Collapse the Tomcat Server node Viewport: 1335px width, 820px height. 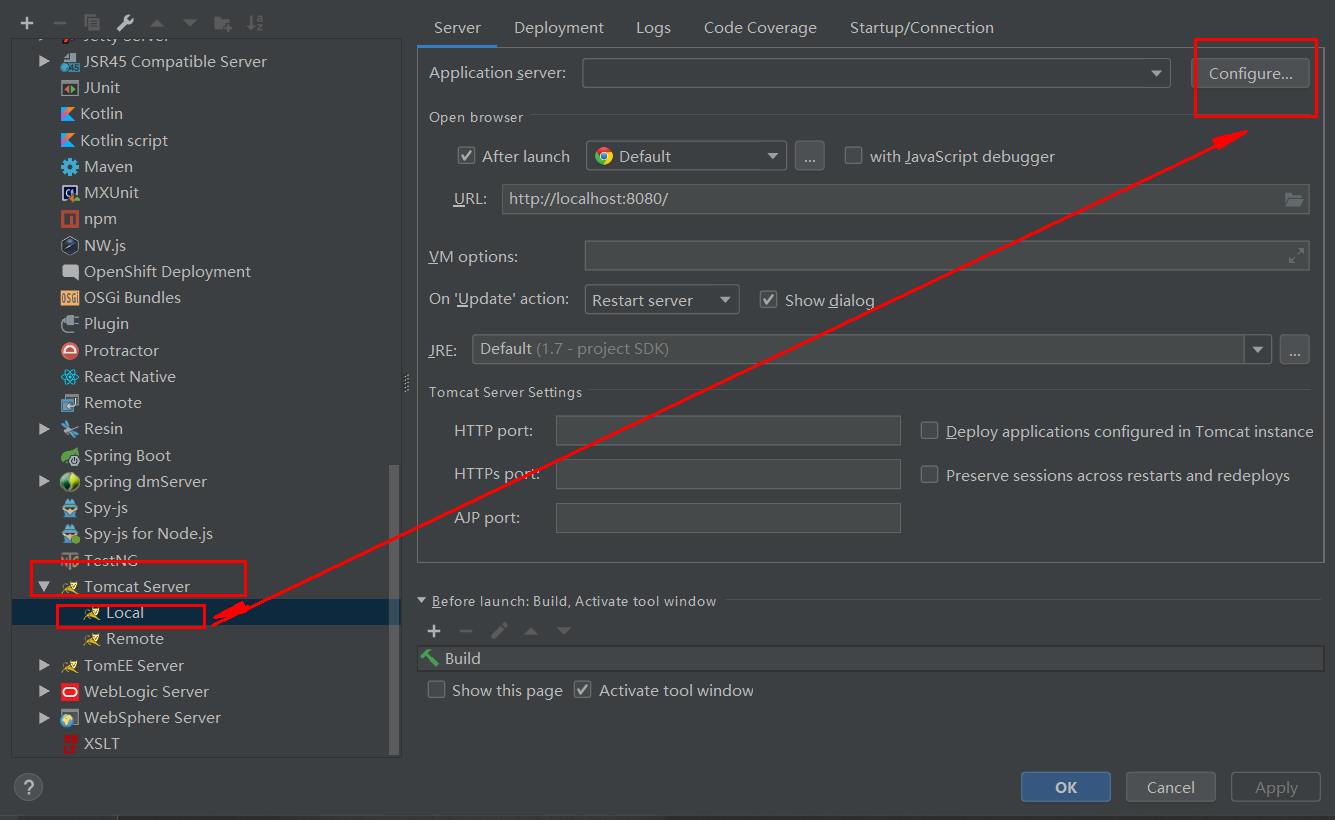pyautogui.click(x=44, y=587)
